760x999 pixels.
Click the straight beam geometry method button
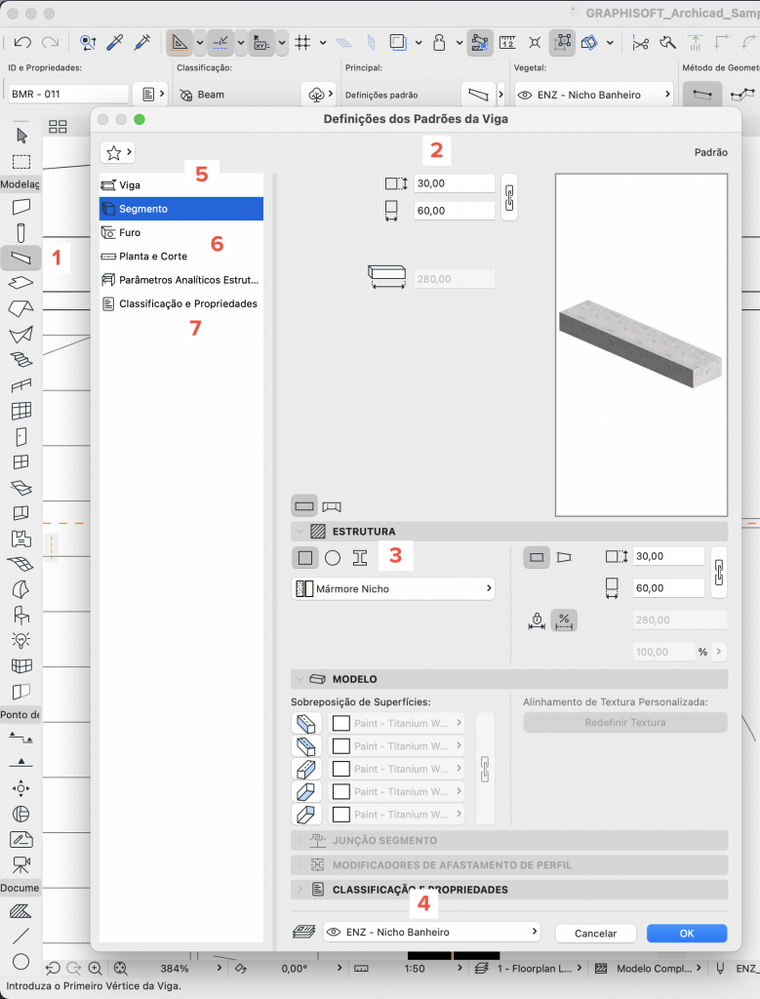(x=703, y=95)
